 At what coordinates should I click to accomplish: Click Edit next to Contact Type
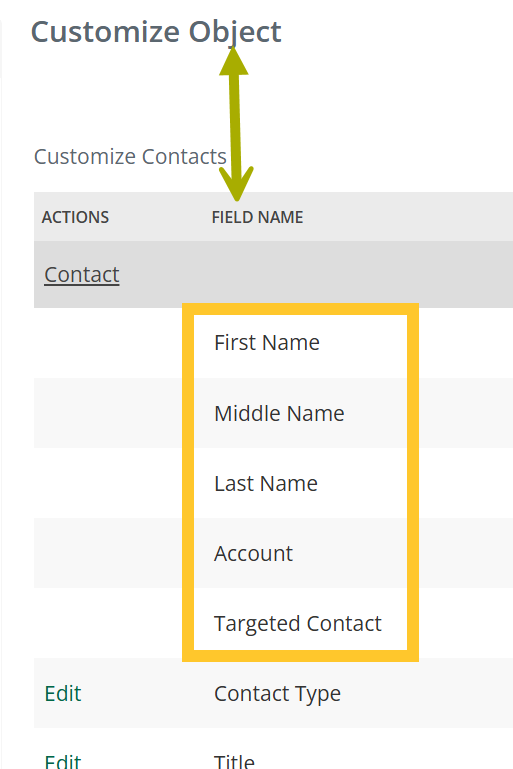tap(63, 693)
